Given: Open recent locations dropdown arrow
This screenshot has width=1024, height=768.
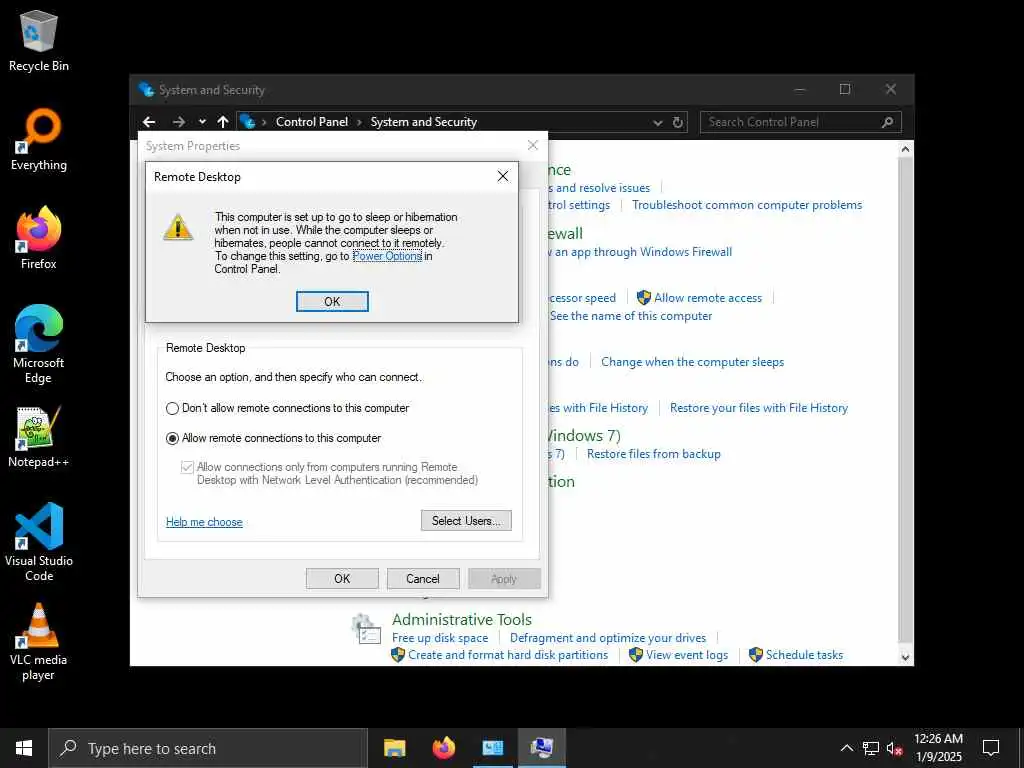Looking at the screenshot, I should (202, 122).
